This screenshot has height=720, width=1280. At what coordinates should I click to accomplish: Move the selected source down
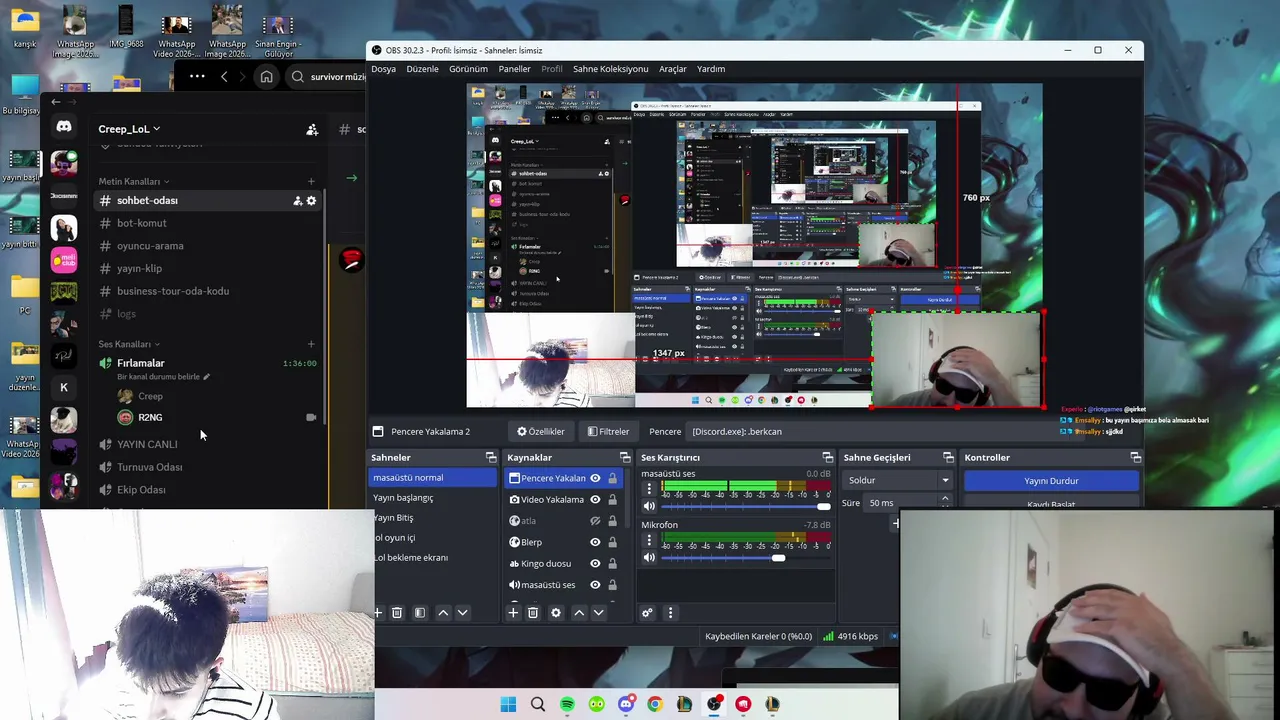[x=598, y=613]
